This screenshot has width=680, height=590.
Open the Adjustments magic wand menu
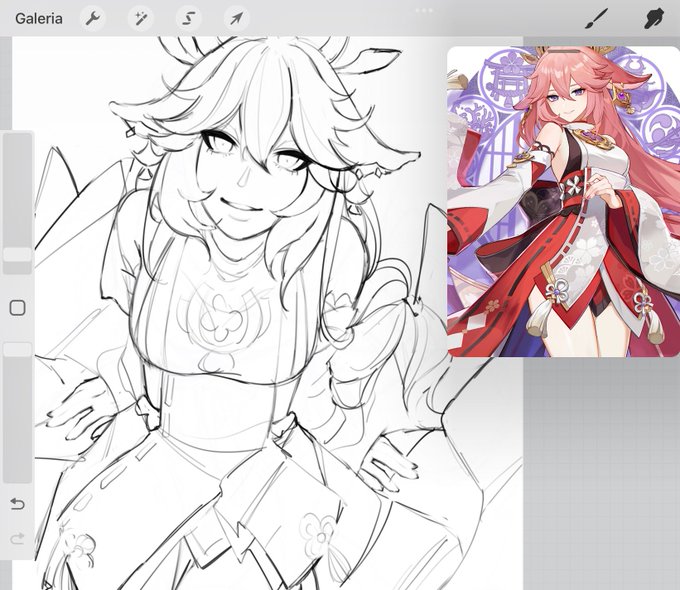click(x=141, y=19)
